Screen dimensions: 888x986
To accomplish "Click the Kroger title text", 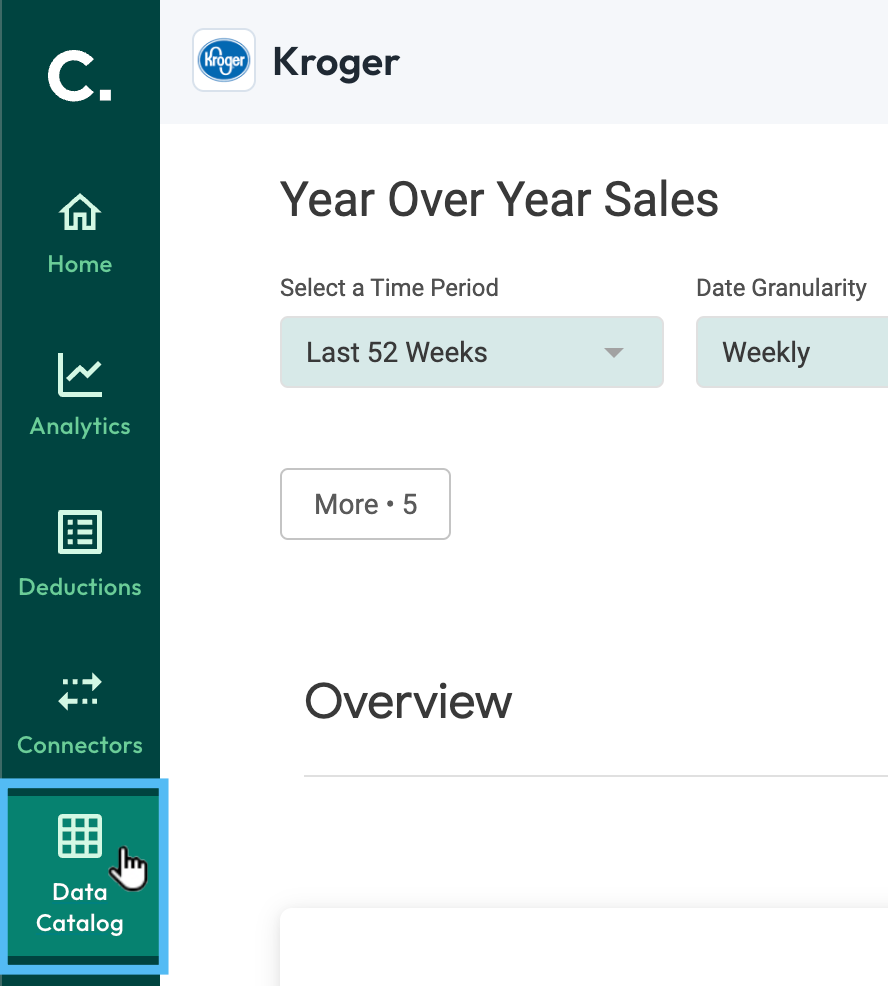I will coord(336,63).
